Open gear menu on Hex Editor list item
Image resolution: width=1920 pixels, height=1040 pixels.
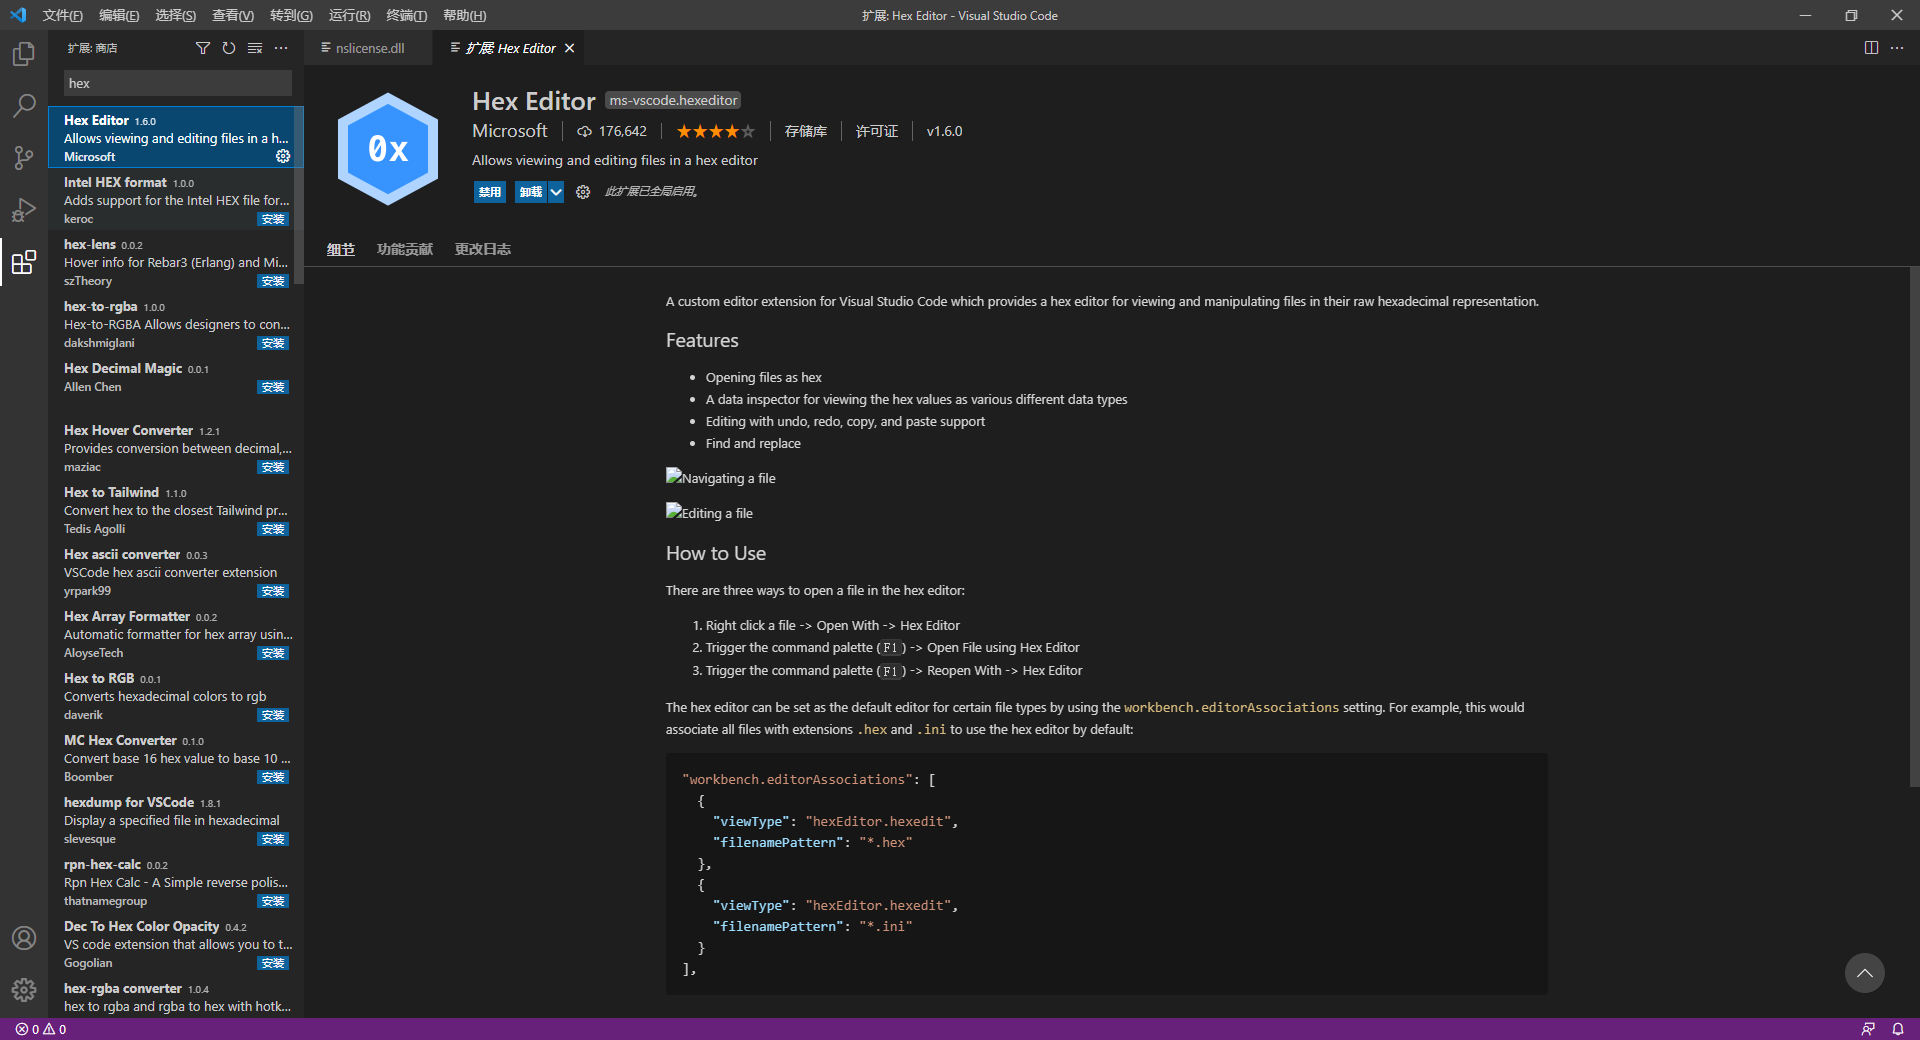[x=283, y=156]
